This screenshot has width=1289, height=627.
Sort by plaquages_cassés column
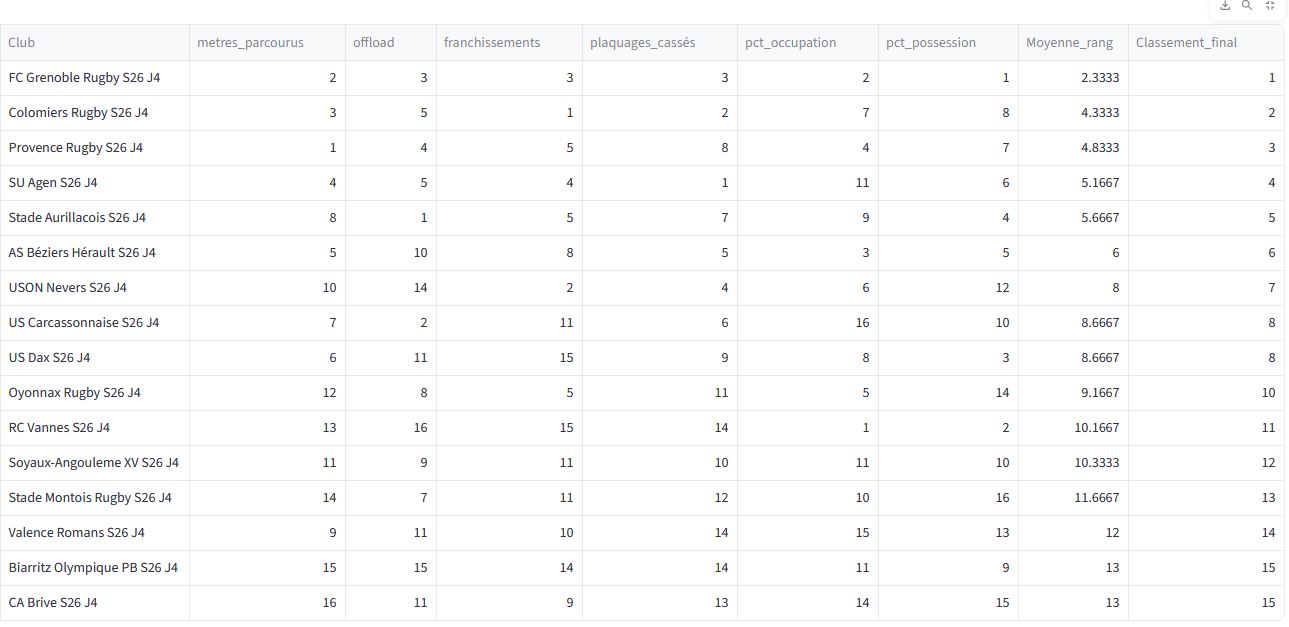642,42
